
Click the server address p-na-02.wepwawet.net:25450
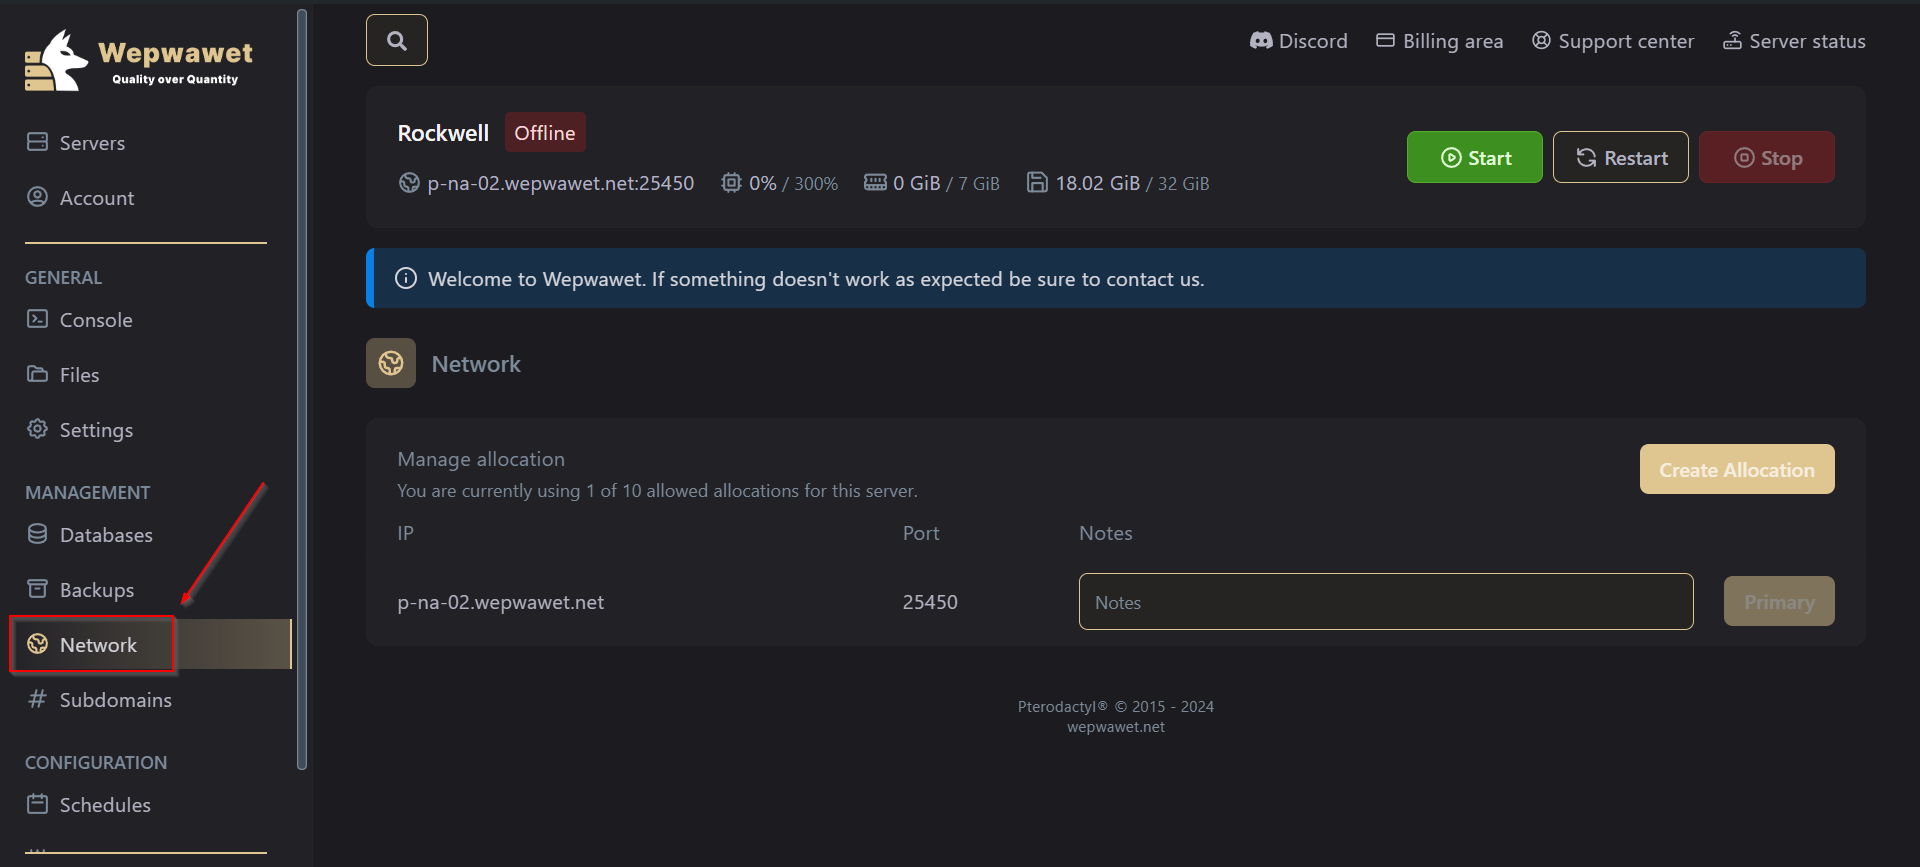click(x=560, y=183)
